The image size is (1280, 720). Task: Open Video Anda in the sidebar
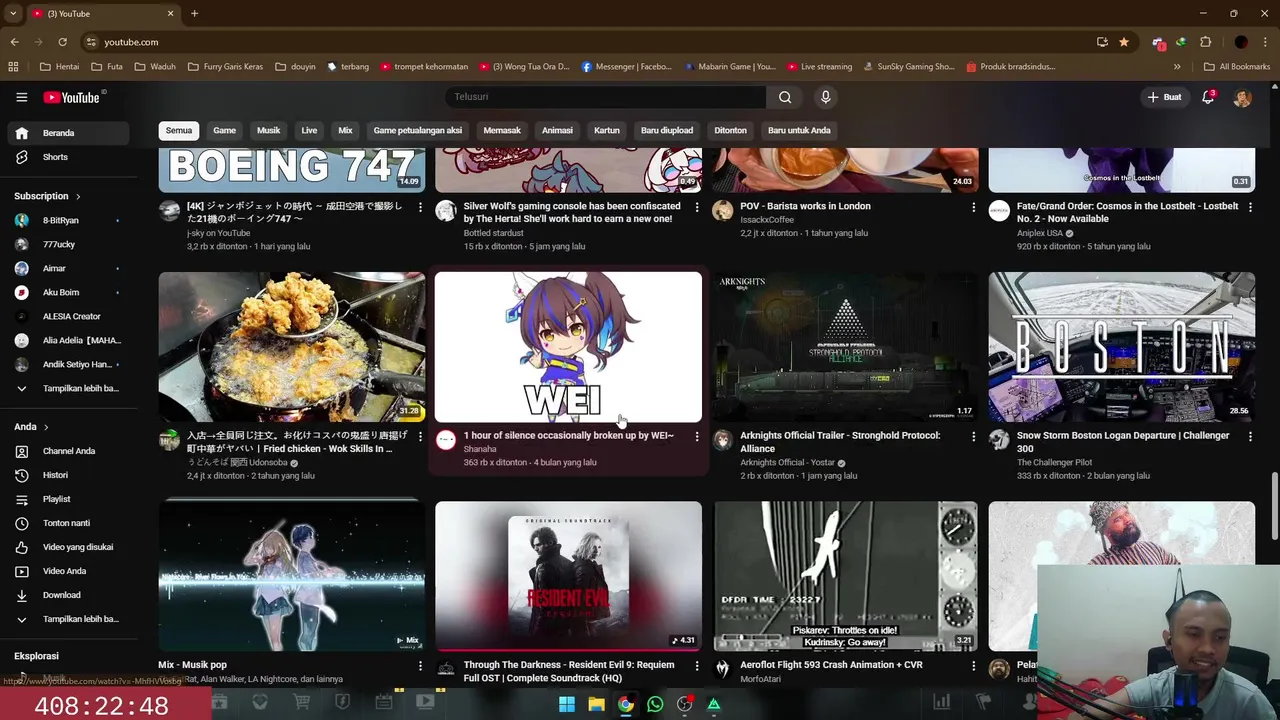[68, 571]
